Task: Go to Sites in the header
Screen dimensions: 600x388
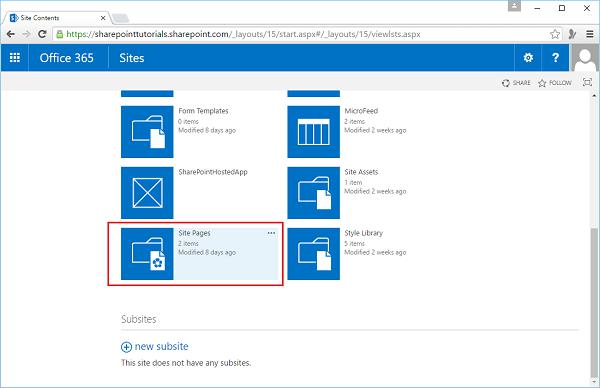Action: point(132,58)
